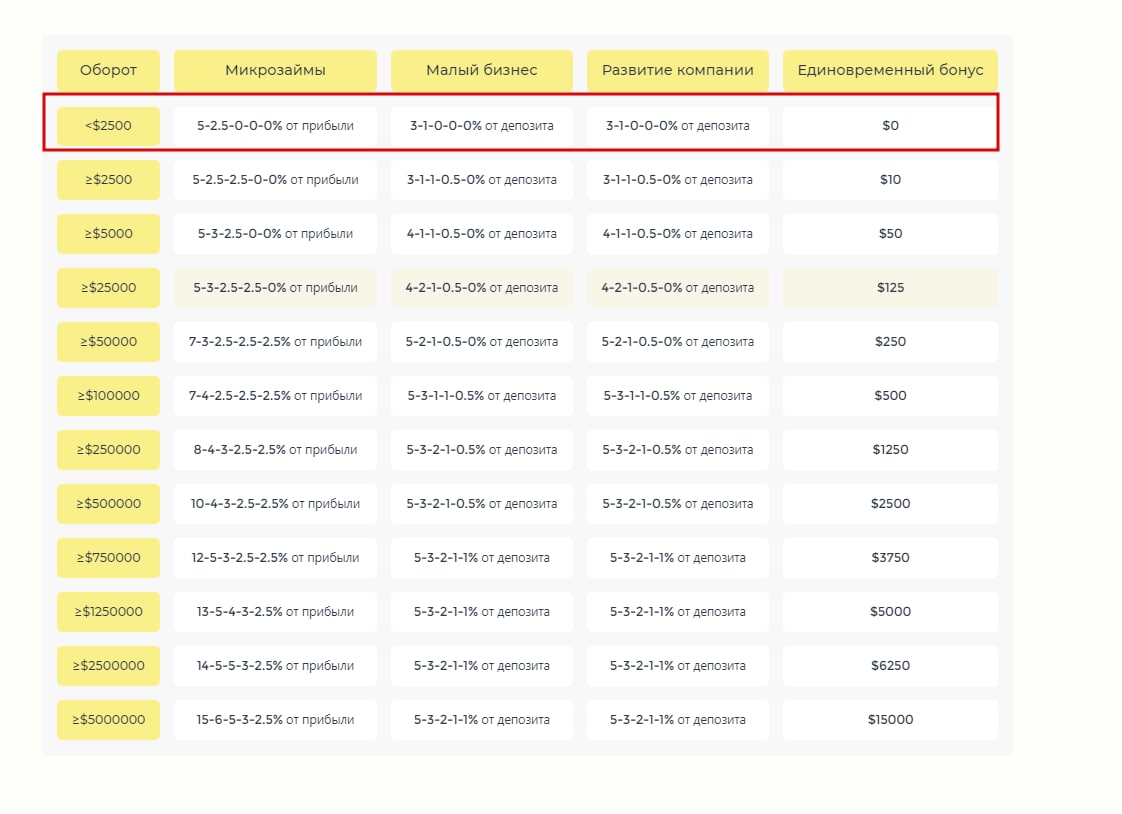This screenshot has width=1122, height=814.
Task: Click the $6250 bonus cell
Action: [x=890, y=666]
